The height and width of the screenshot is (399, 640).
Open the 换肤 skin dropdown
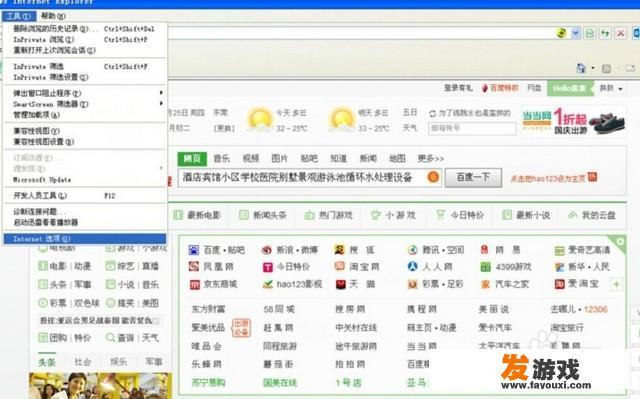(610, 88)
